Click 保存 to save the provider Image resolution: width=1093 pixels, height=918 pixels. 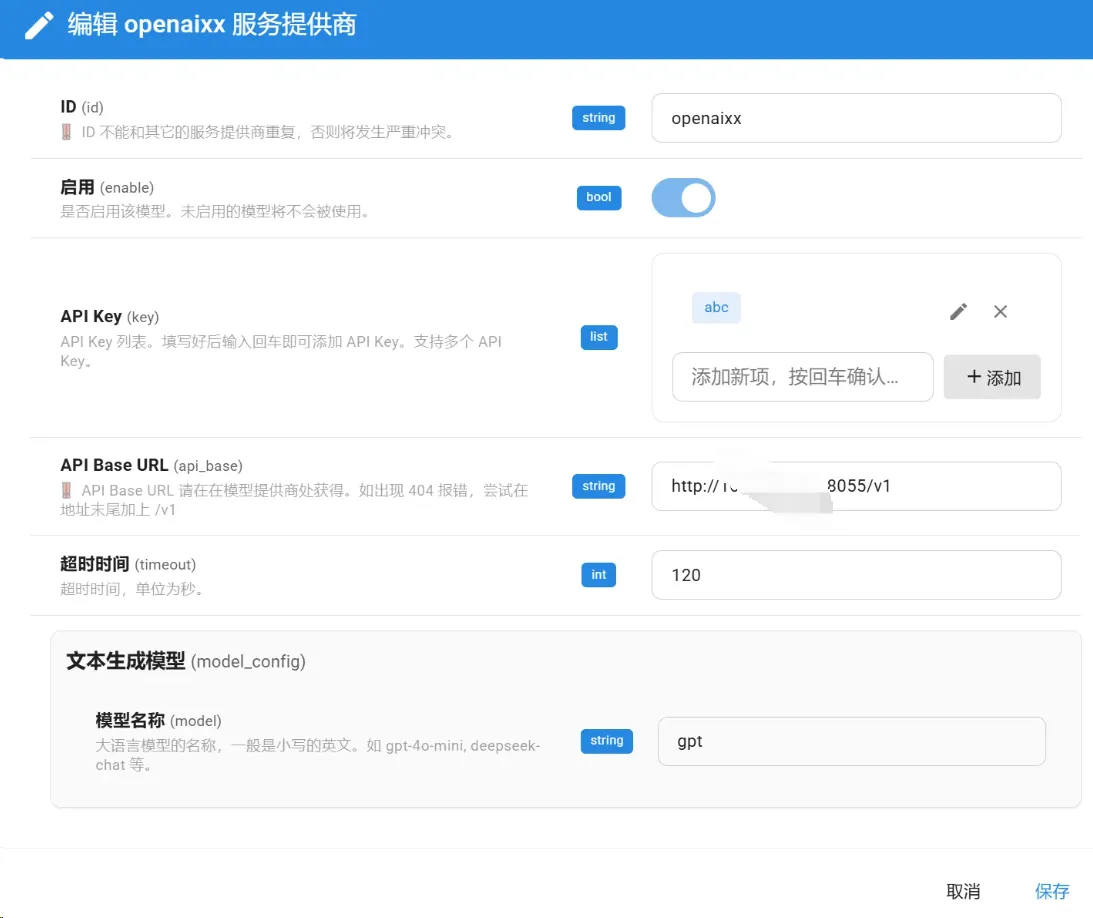(1052, 891)
